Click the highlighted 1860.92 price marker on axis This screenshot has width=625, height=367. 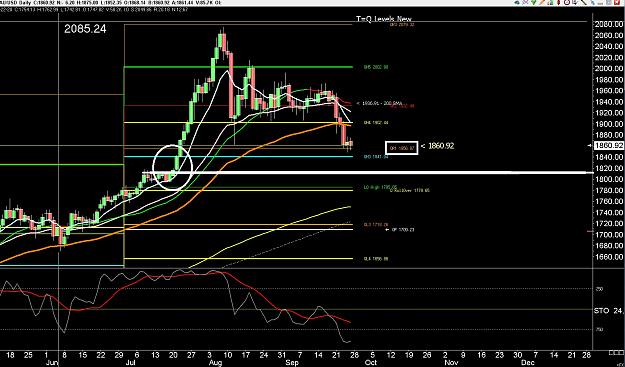coord(609,146)
